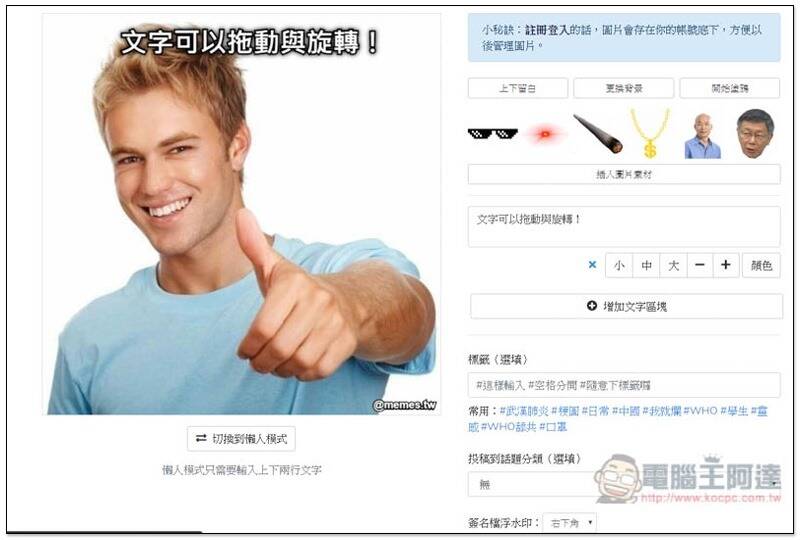The height and width of the screenshot is (540, 800).
Task: Add the gold dollar chain sticker
Action: click(x=649, y=133)
